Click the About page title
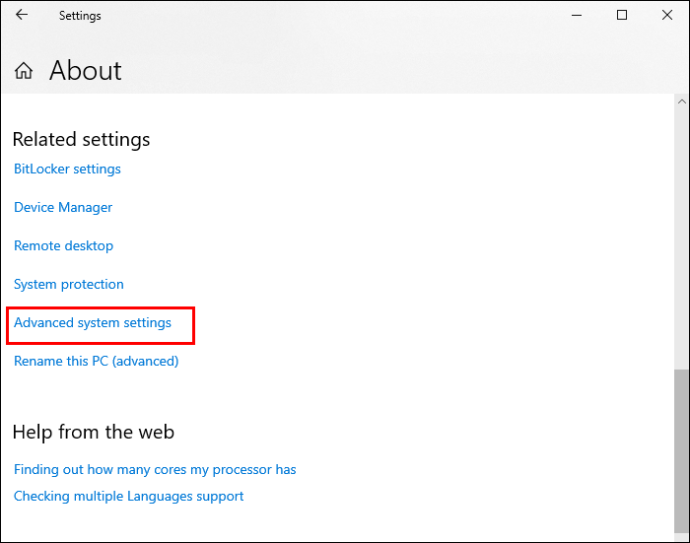 tap(85, 70)
